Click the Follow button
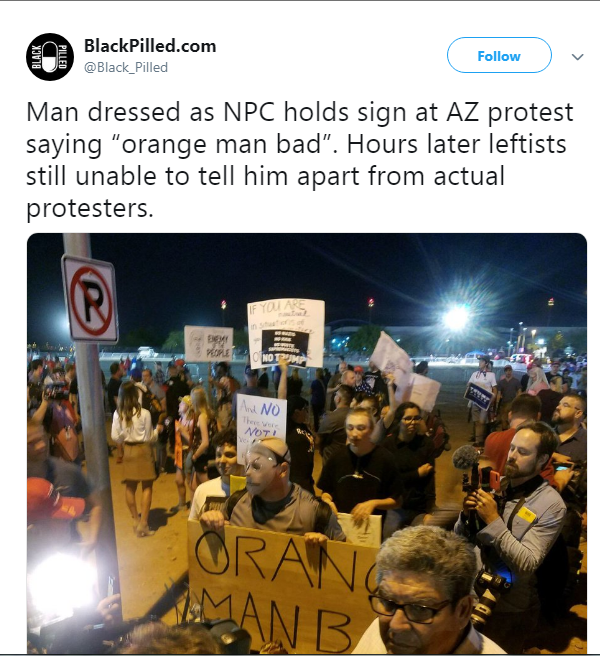Screen dimensions: 600x656 pyautogui.click(x=499, y=55)
